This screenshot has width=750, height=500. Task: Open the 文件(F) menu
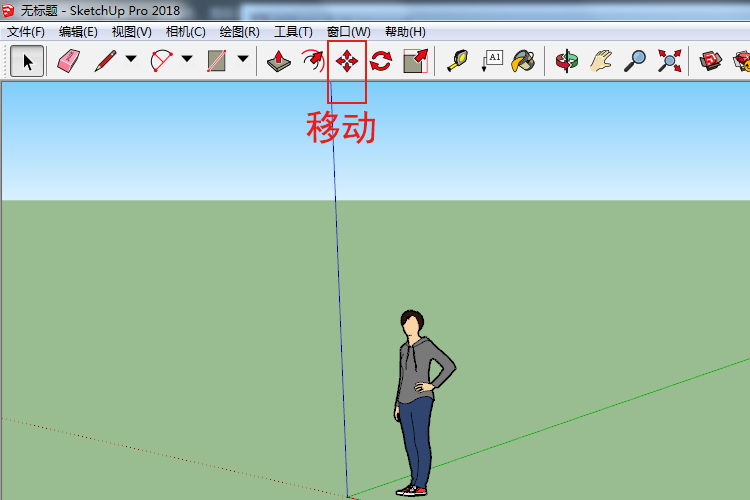(26, 32)
